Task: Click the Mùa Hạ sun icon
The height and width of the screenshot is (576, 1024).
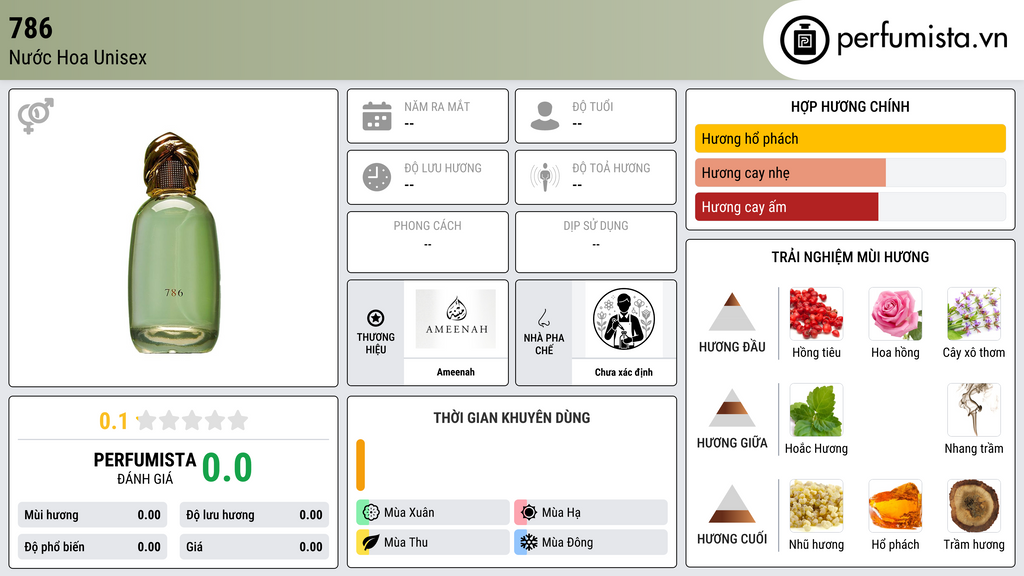Action: (529, 512)
